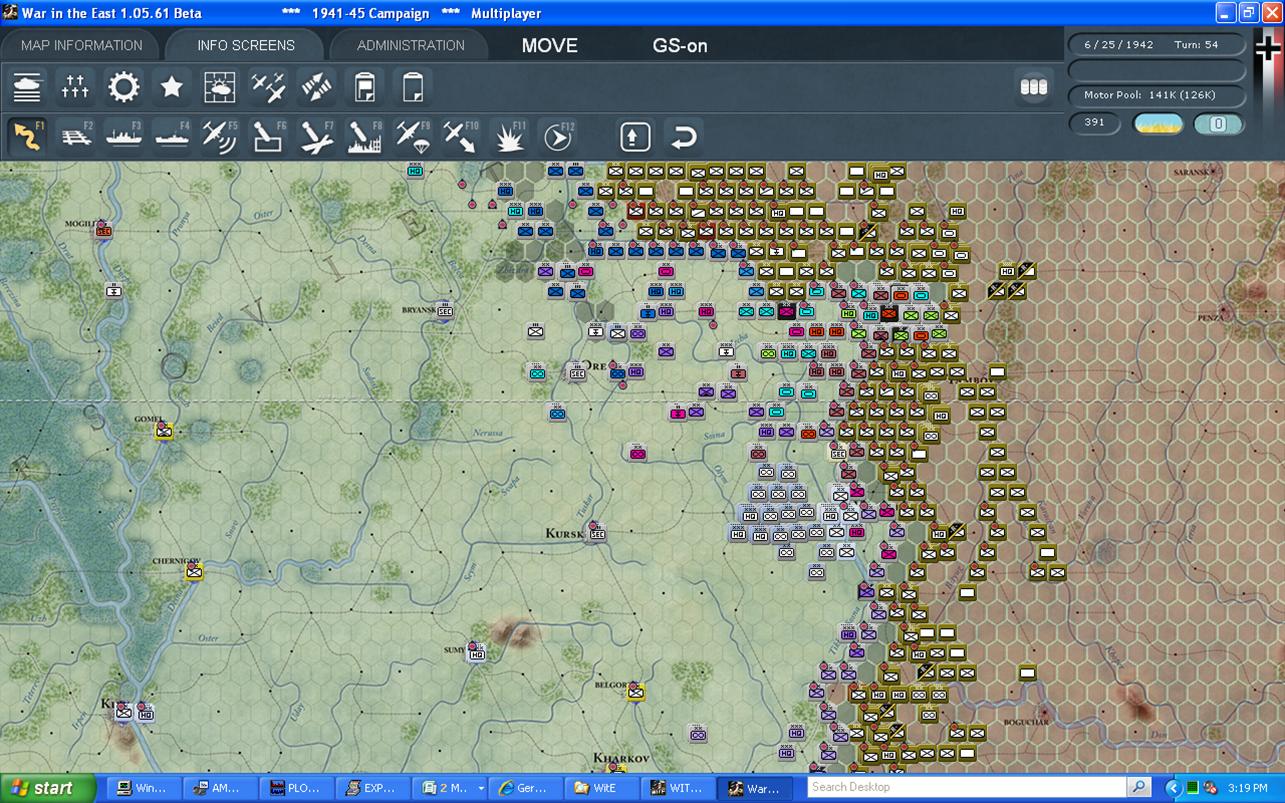This screenshot has height=803, width=1285.
Task: Select the F5 air recon mode
Action: click(220, 136)
